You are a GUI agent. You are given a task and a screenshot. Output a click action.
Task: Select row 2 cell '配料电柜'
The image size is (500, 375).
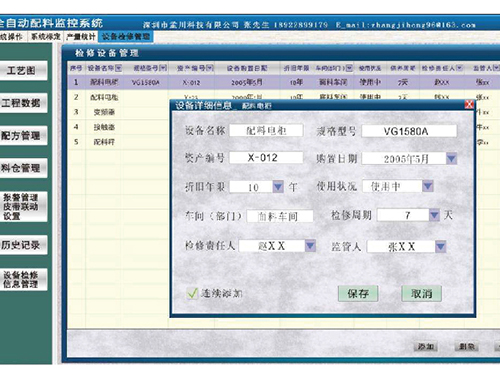click(x=104, y=97)
